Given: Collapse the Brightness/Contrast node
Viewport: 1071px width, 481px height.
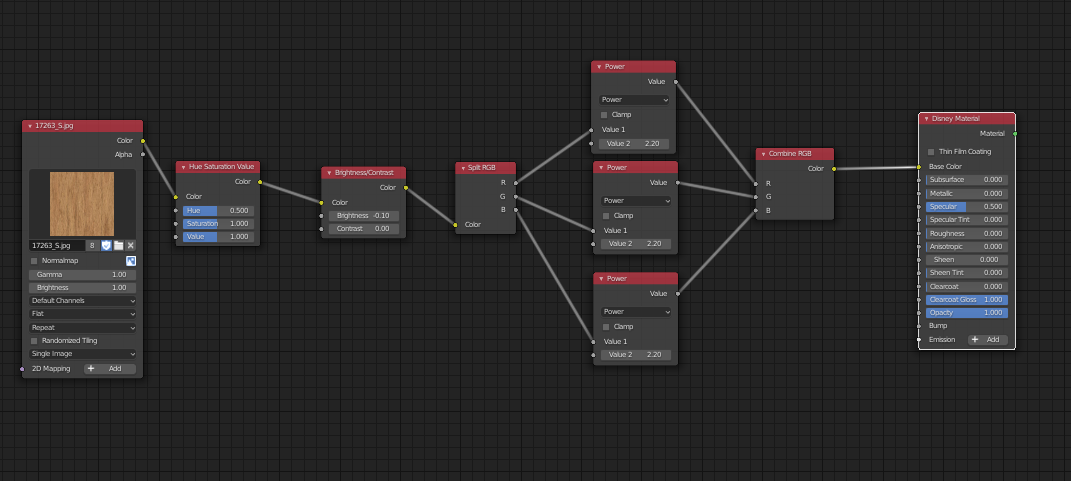Looking at the screenshot, I should pos(328,173).
